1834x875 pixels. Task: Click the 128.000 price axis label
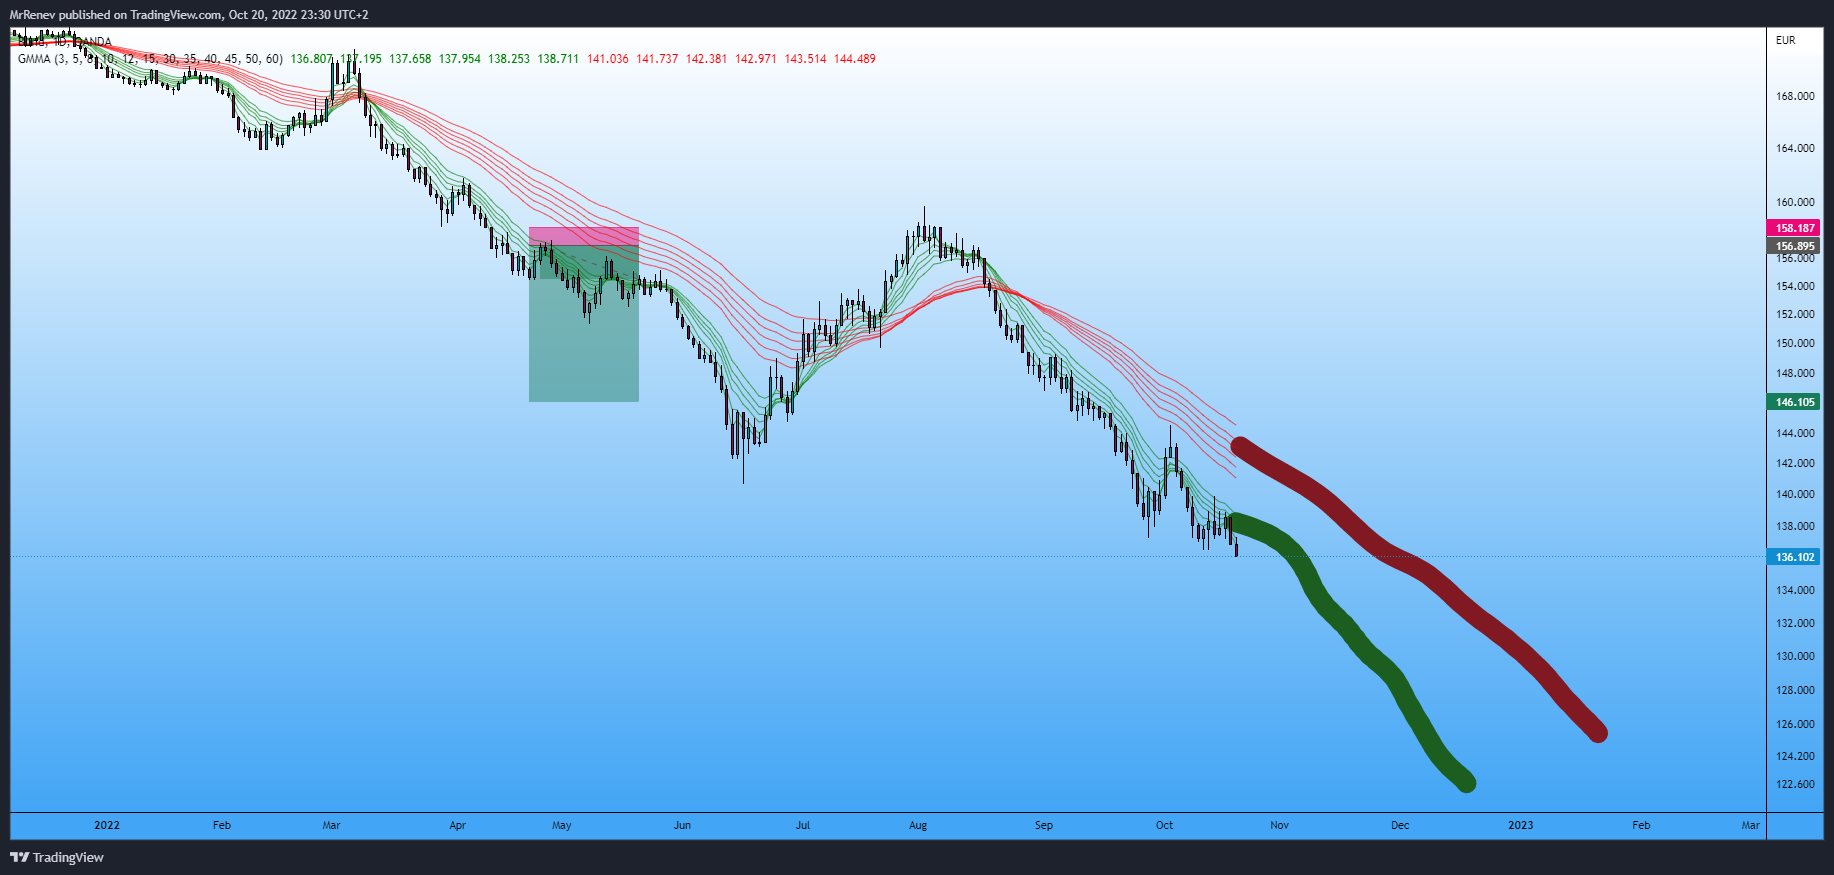point(1795,690)
